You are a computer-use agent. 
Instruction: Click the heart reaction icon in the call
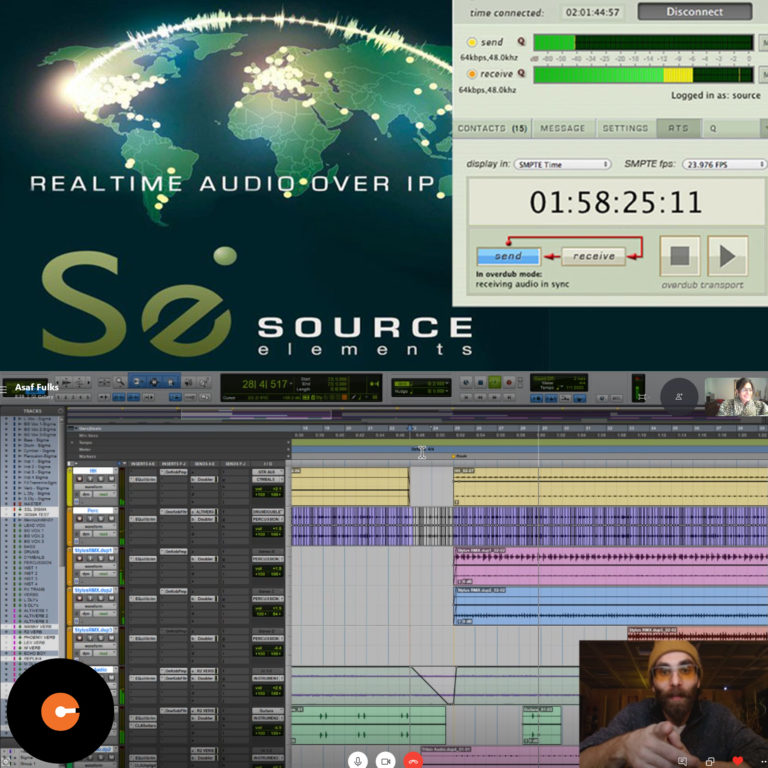tap(738, 761)
